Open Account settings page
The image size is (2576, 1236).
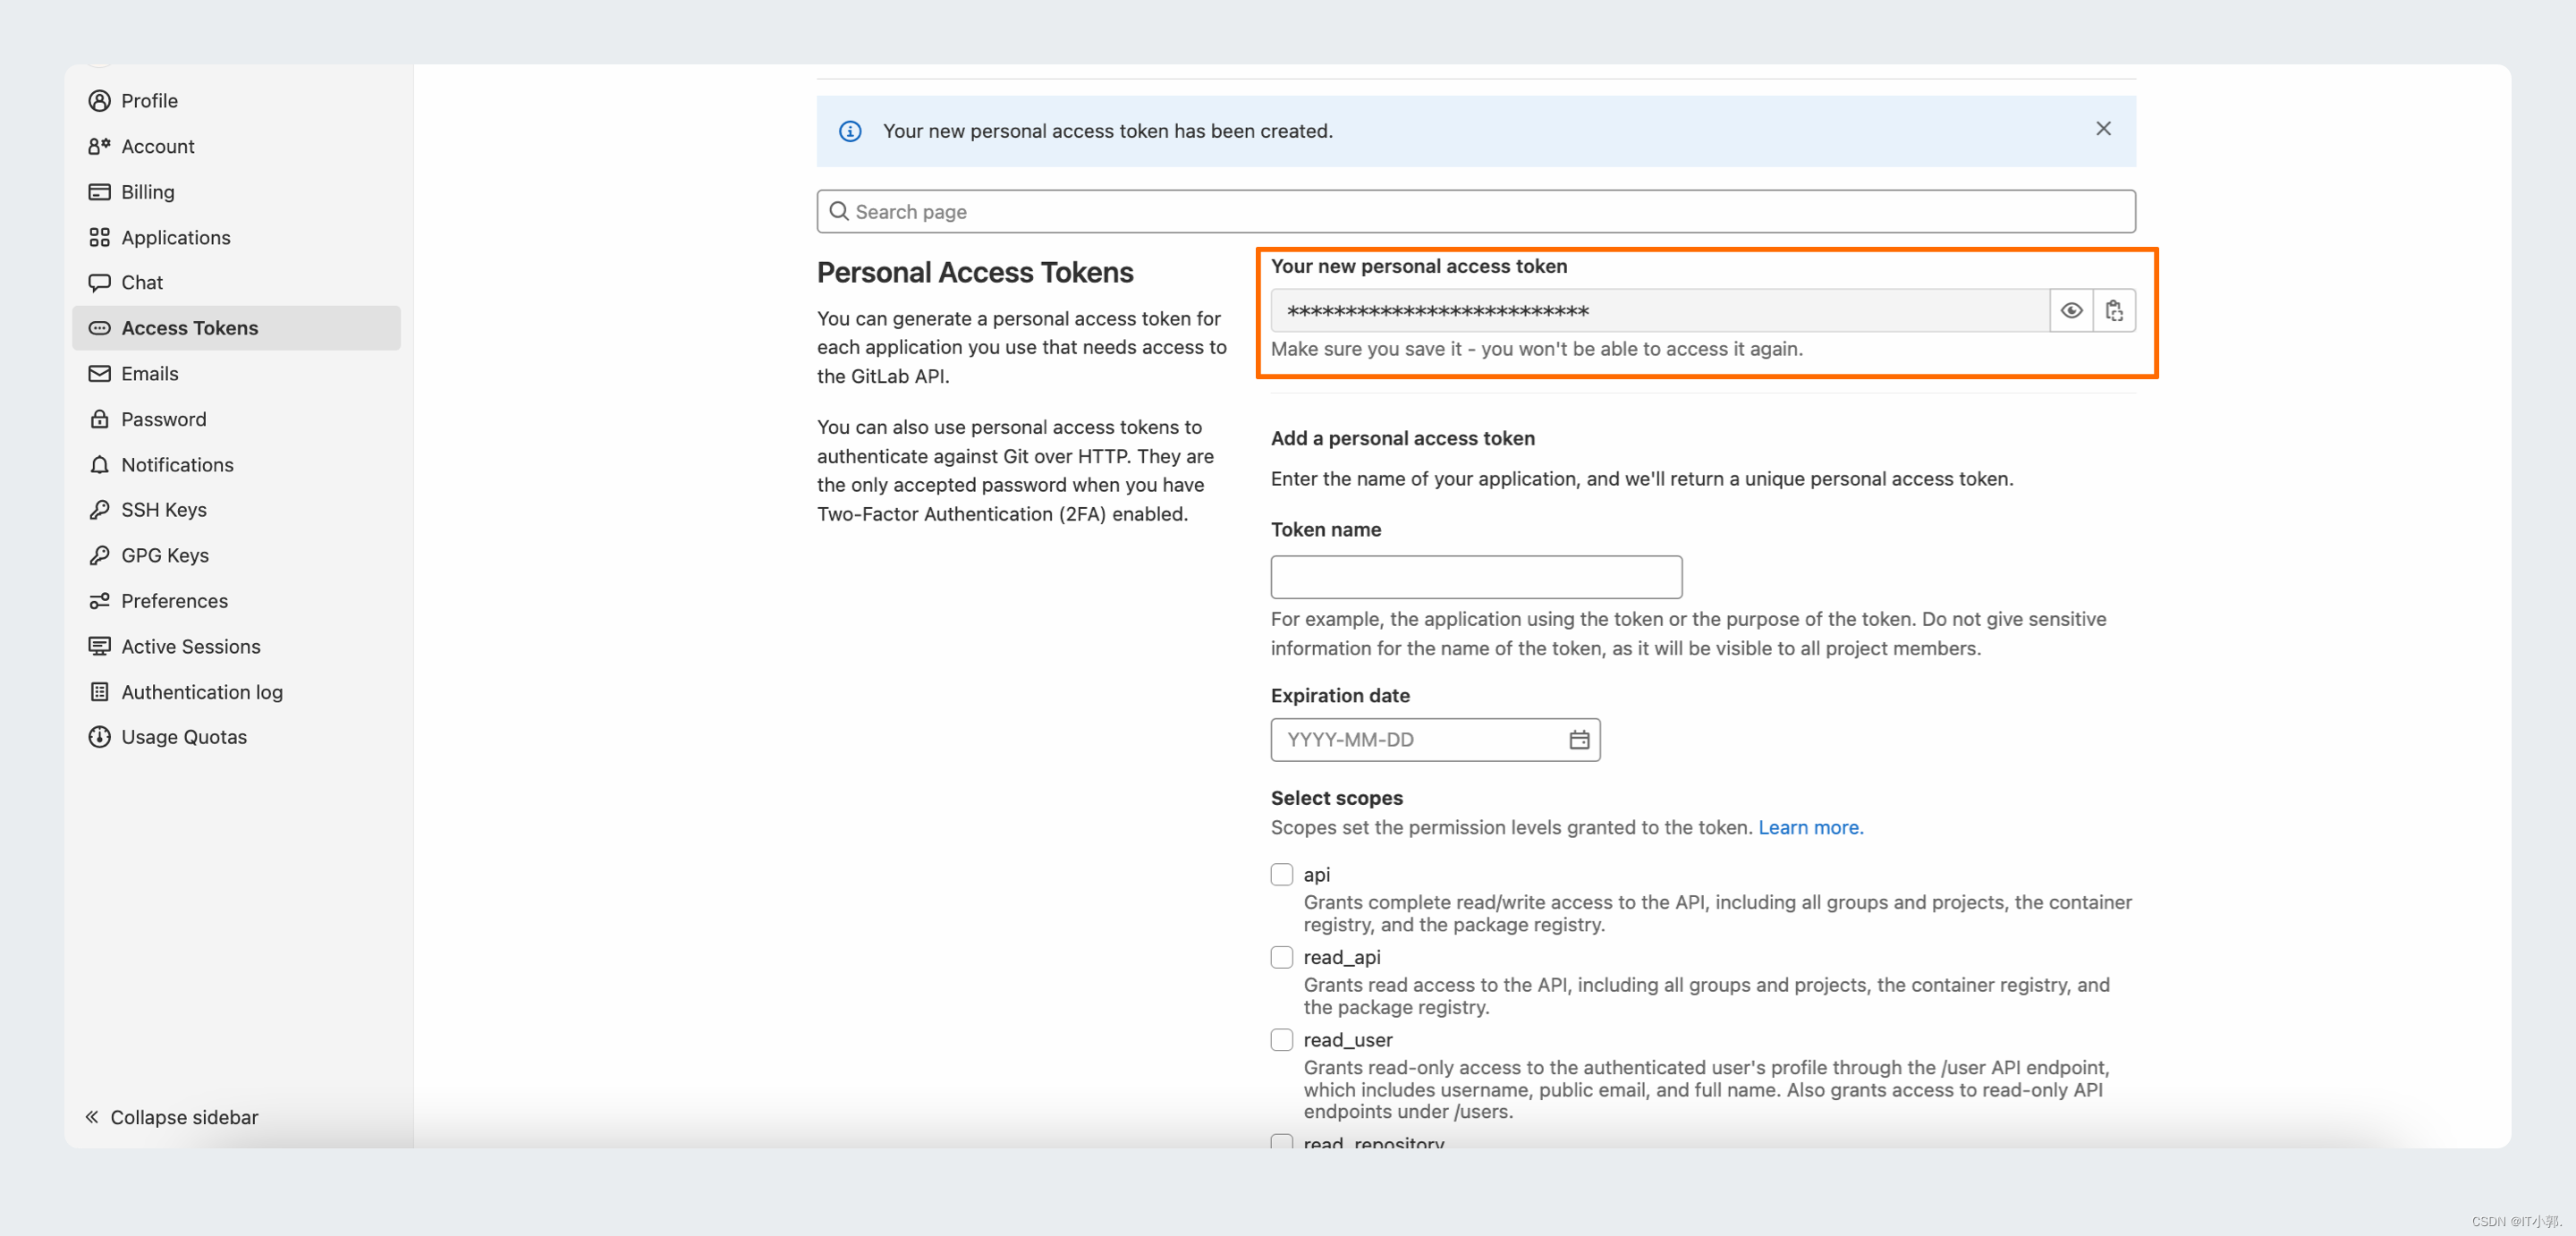(x=157, y=145)
